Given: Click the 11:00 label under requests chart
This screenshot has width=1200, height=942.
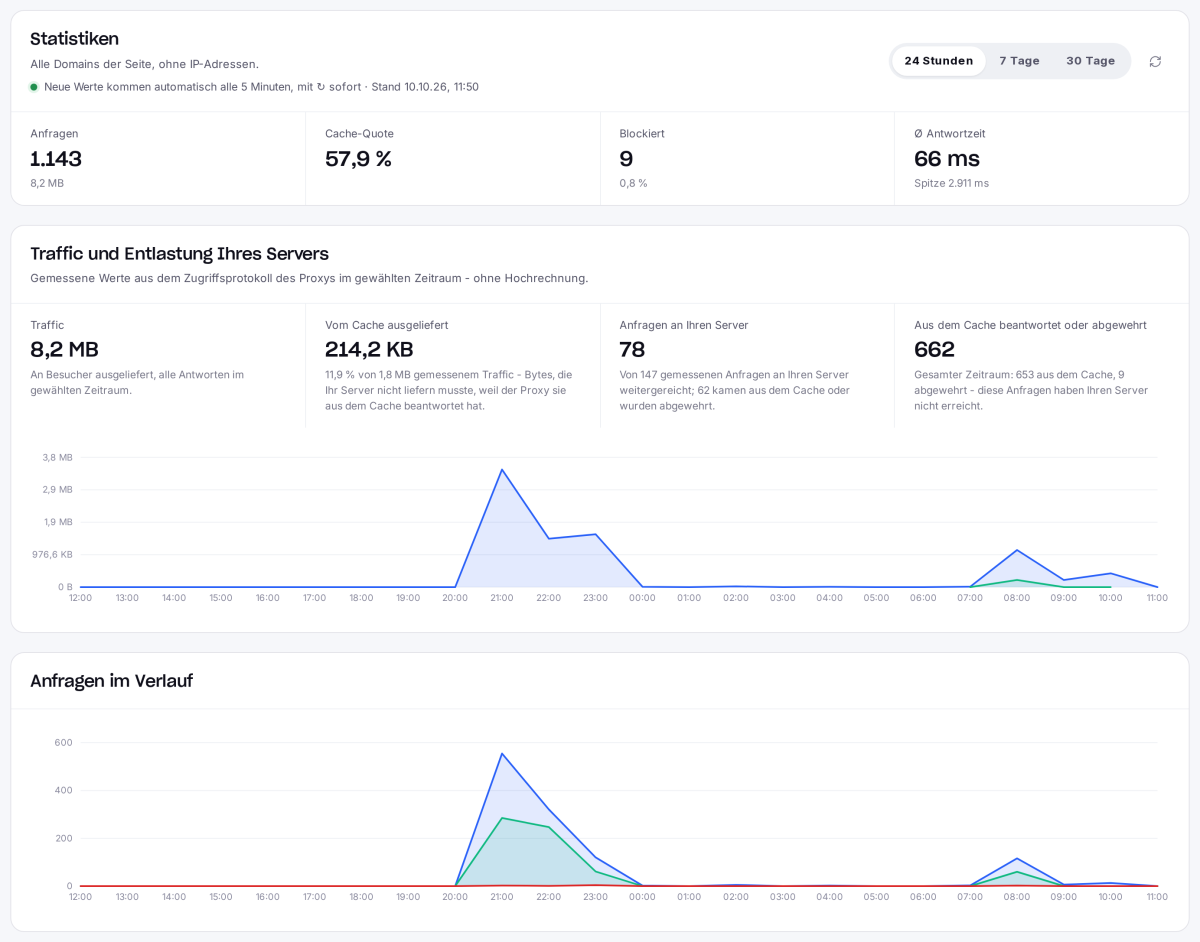Looking at the screenshot, I should pos(1157,897).
